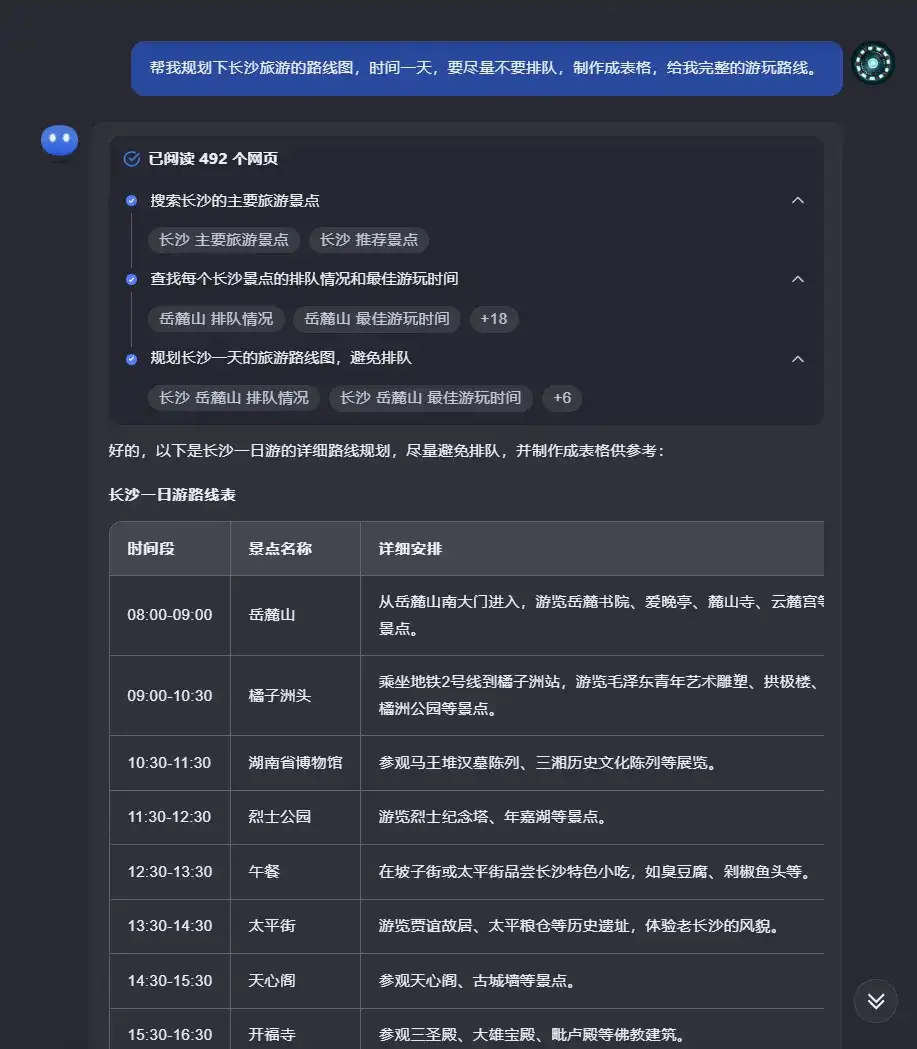
Task: Click the 14:30-15:30 time cell
Action: (x=170, y=981)
